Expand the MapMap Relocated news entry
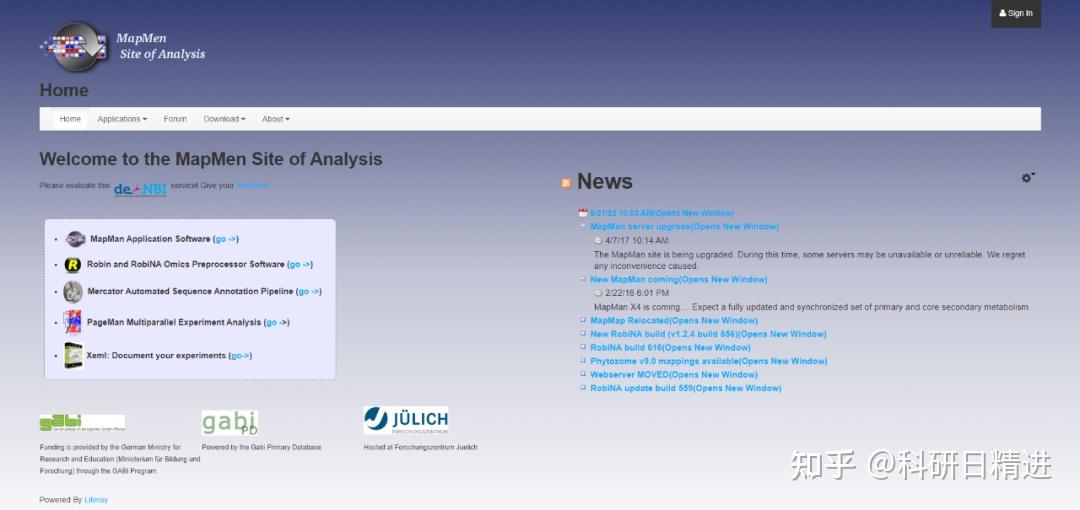 point(583,320)
